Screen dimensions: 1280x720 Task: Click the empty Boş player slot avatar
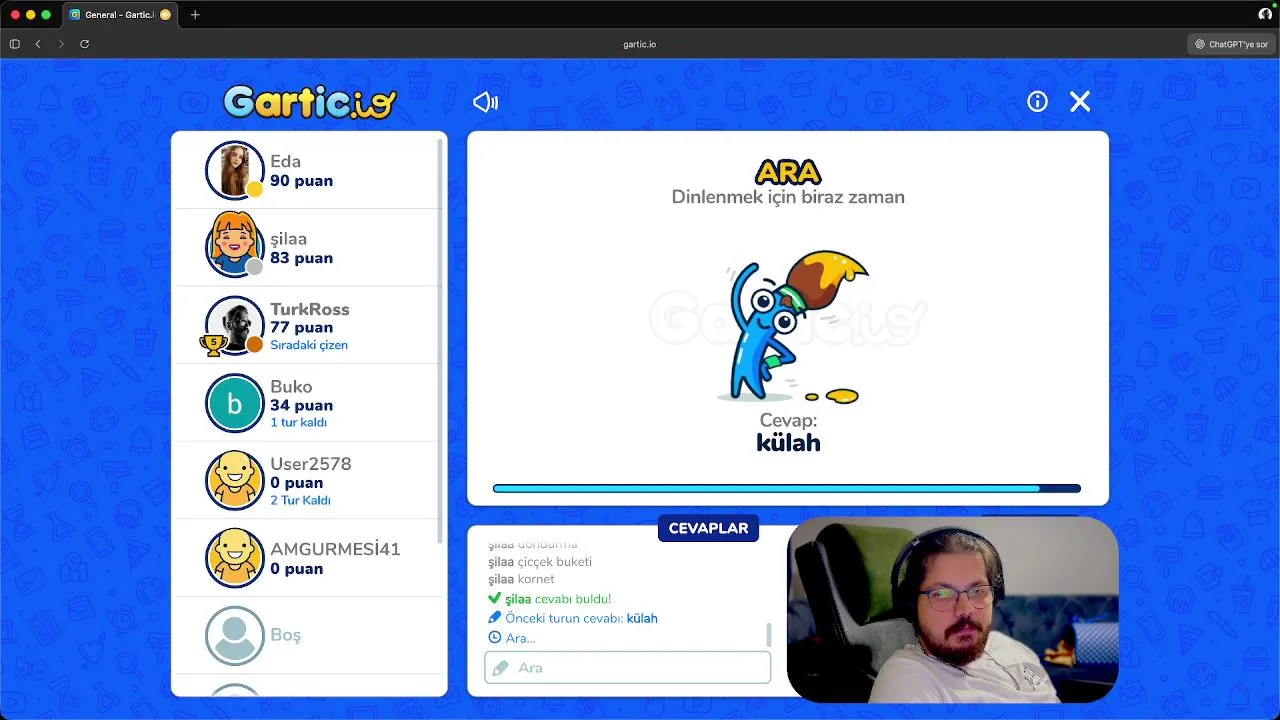coord(235,635)
